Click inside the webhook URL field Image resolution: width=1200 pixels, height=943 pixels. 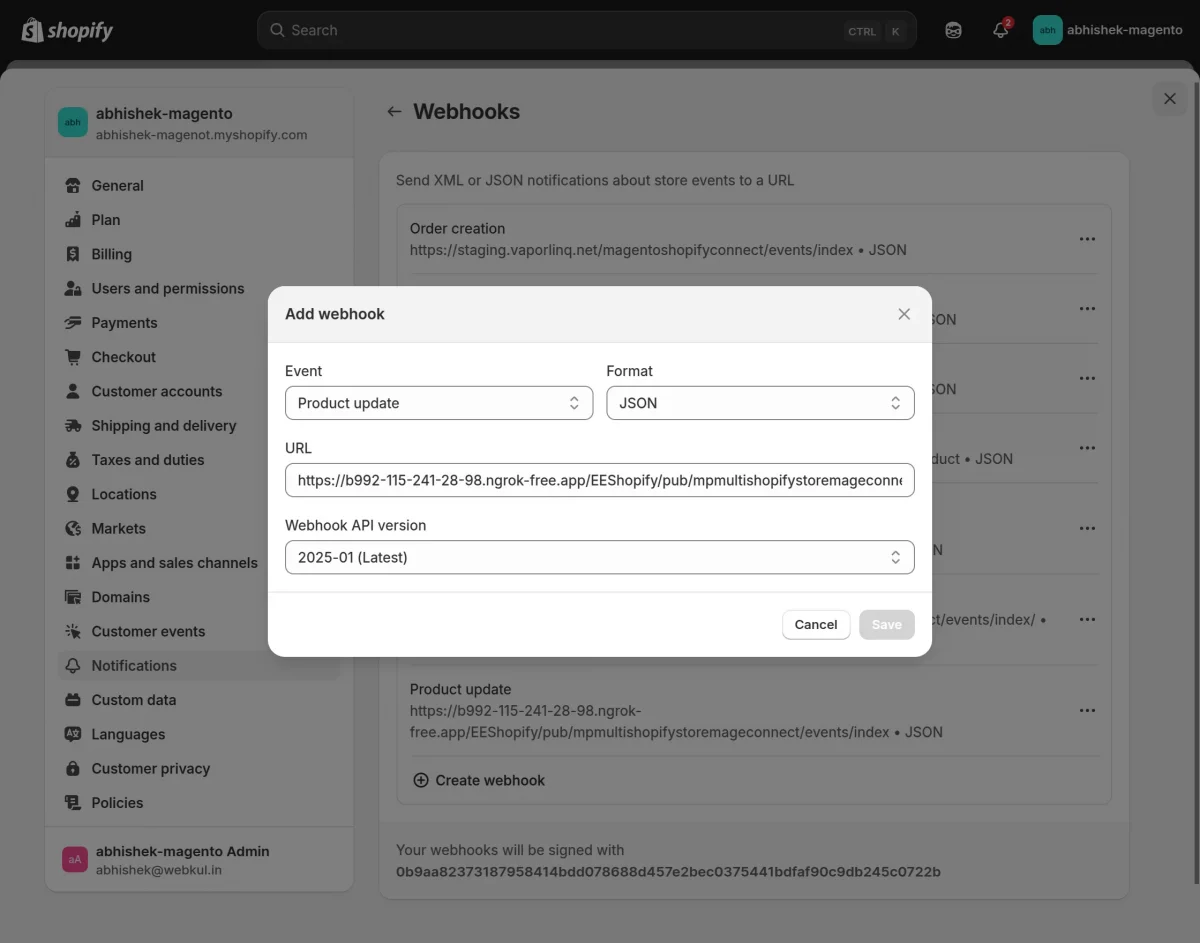(x=599, y=480)
